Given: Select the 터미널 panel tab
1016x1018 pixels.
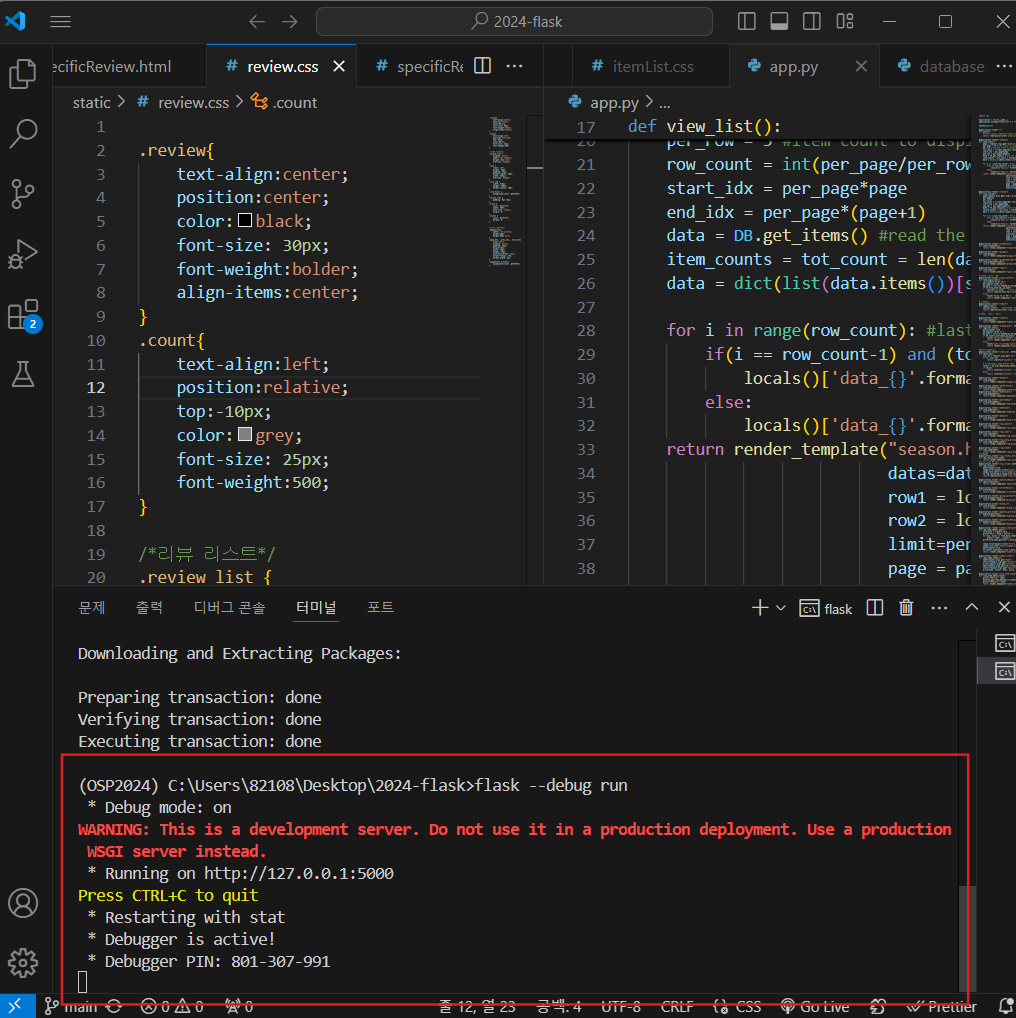Looking at the screenshot, I should pos(316,607).
